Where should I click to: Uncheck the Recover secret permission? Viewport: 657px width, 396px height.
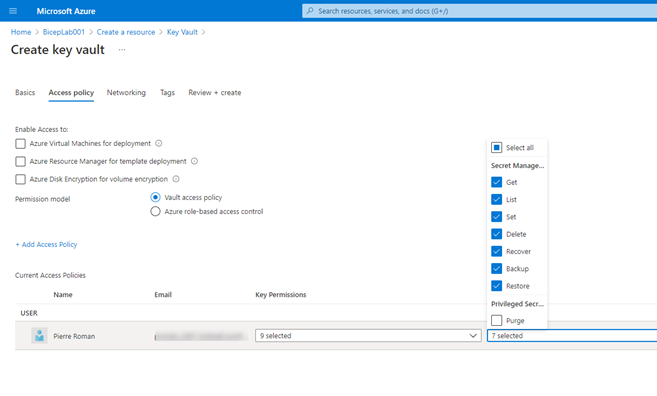[497, 251]
